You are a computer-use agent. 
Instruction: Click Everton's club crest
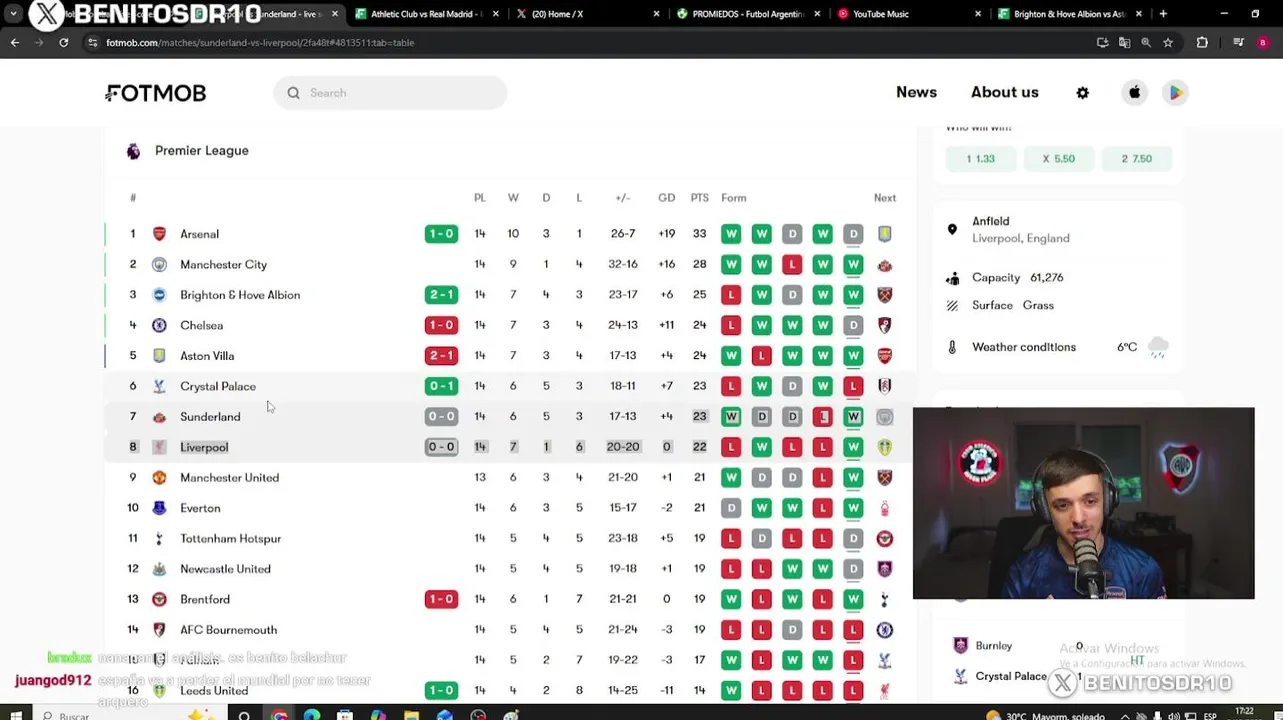[x=159, y=508]
